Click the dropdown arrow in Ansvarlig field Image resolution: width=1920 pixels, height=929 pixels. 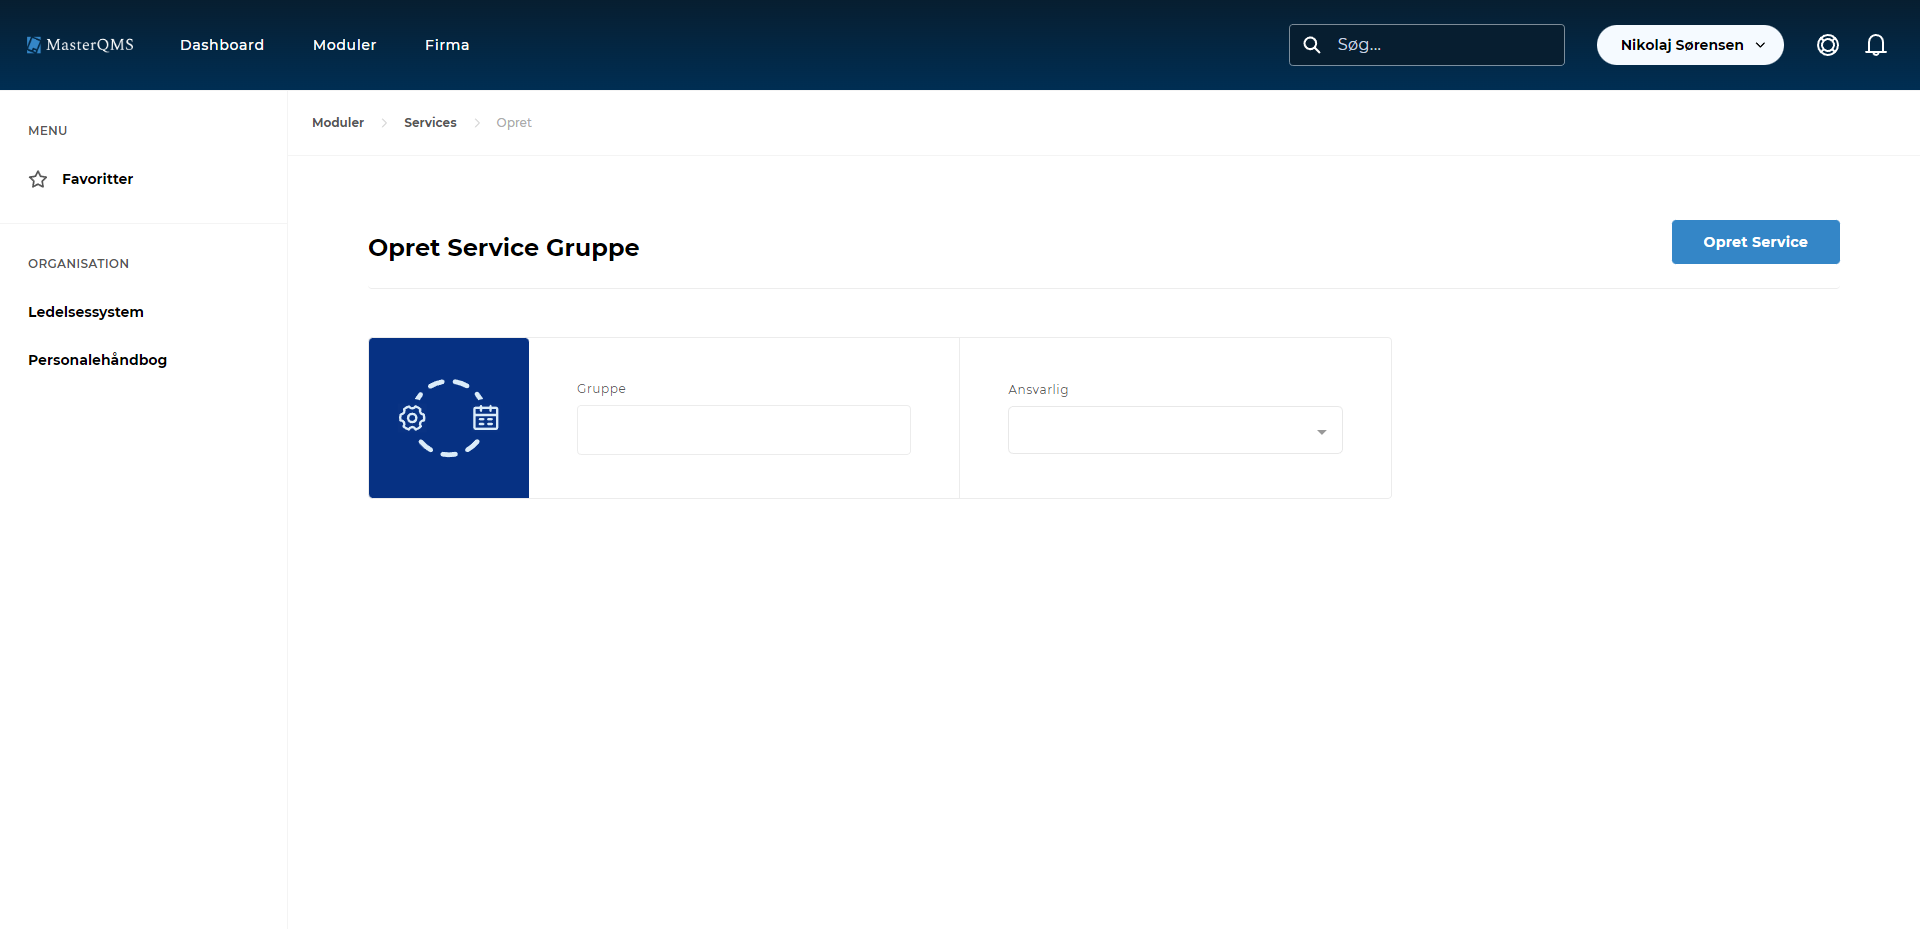pyautogui.click(x=1322, y=429)
